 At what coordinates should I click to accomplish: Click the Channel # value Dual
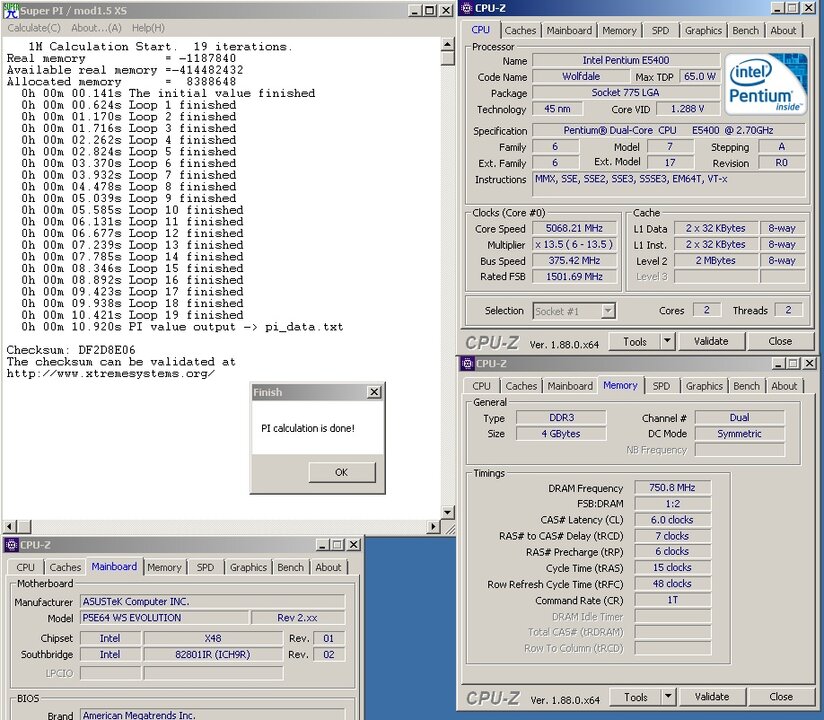pos(739,418)
